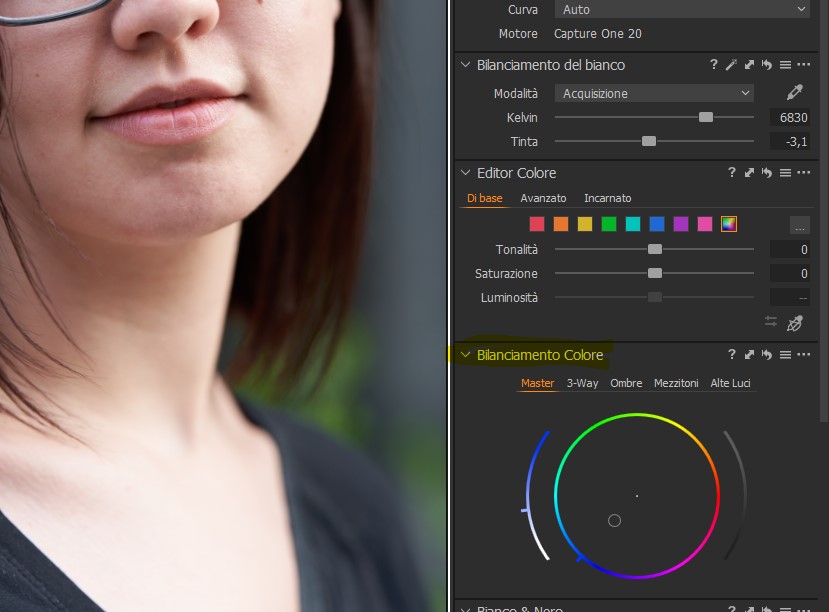Select the orange color swatch
829x612 pixels.
(560, 224)
